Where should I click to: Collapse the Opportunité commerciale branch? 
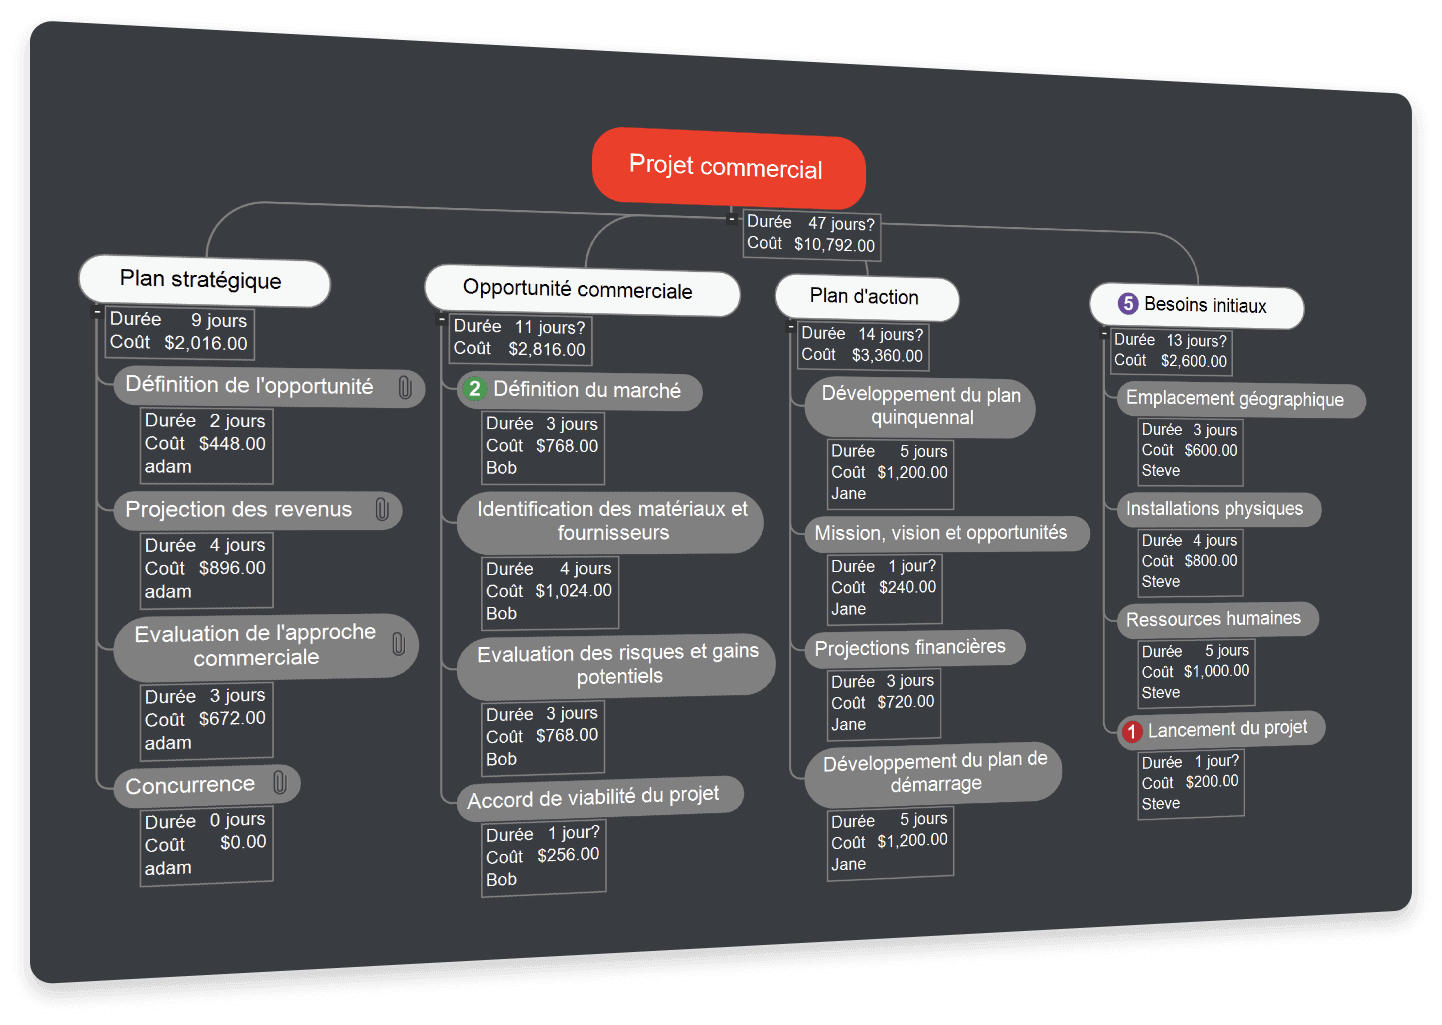click(x=441, y=320)
